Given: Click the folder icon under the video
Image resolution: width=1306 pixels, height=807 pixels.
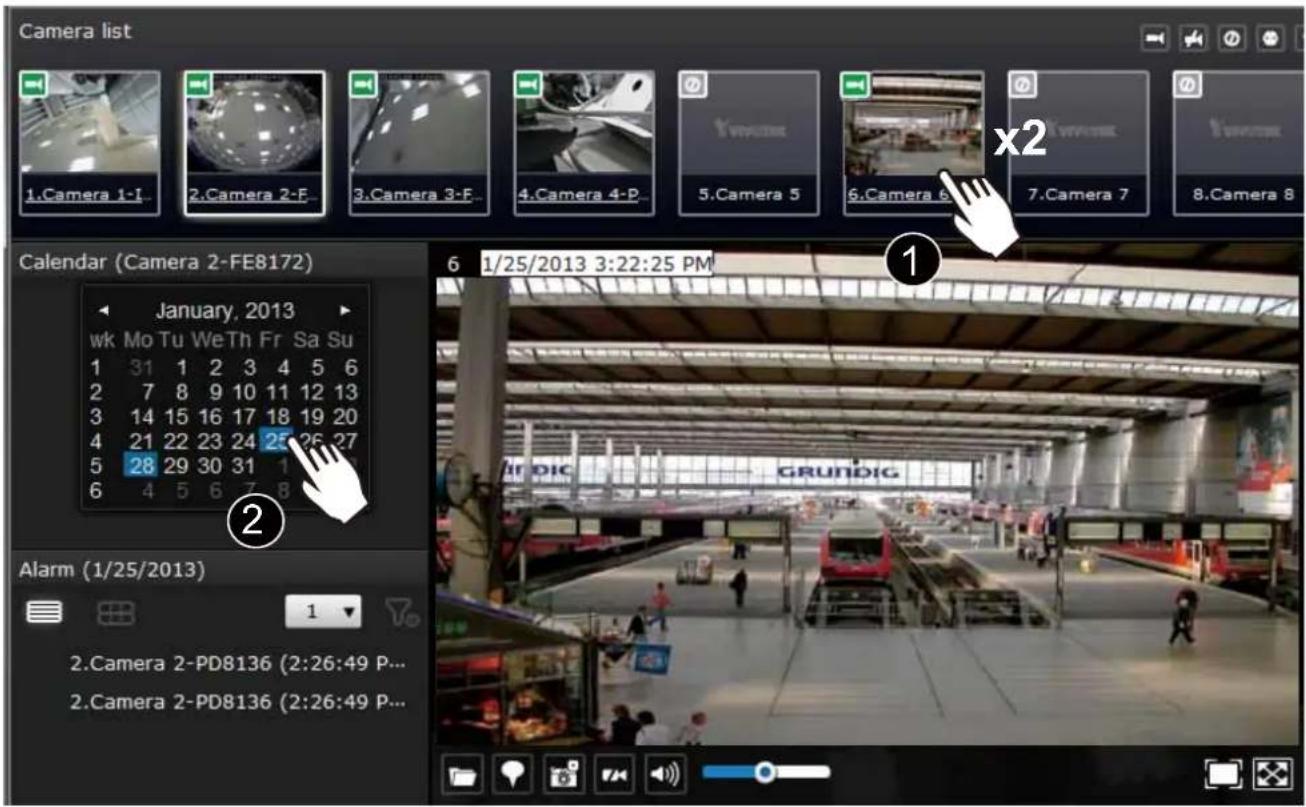Looking at the screenshot, I should coord(462,774).
